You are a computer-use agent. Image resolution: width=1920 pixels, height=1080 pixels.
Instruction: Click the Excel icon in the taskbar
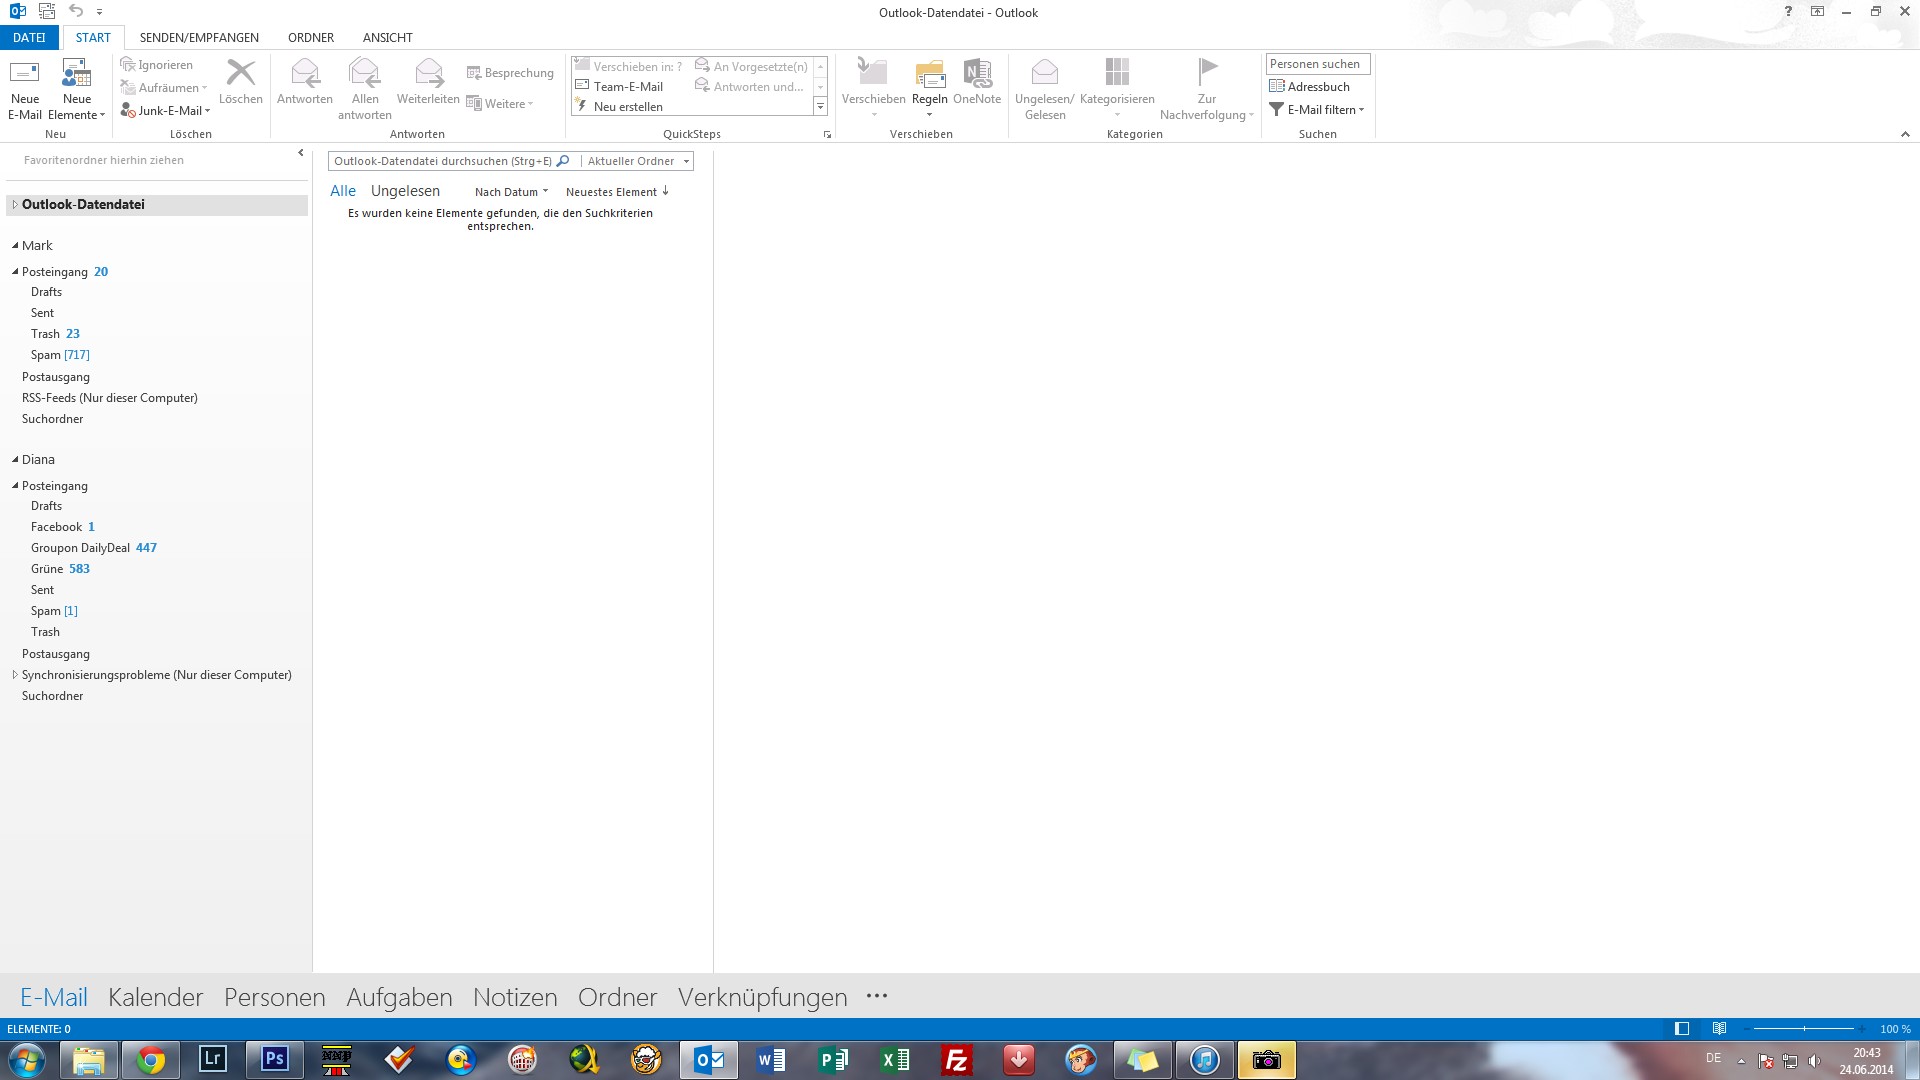pos(895,1060)
